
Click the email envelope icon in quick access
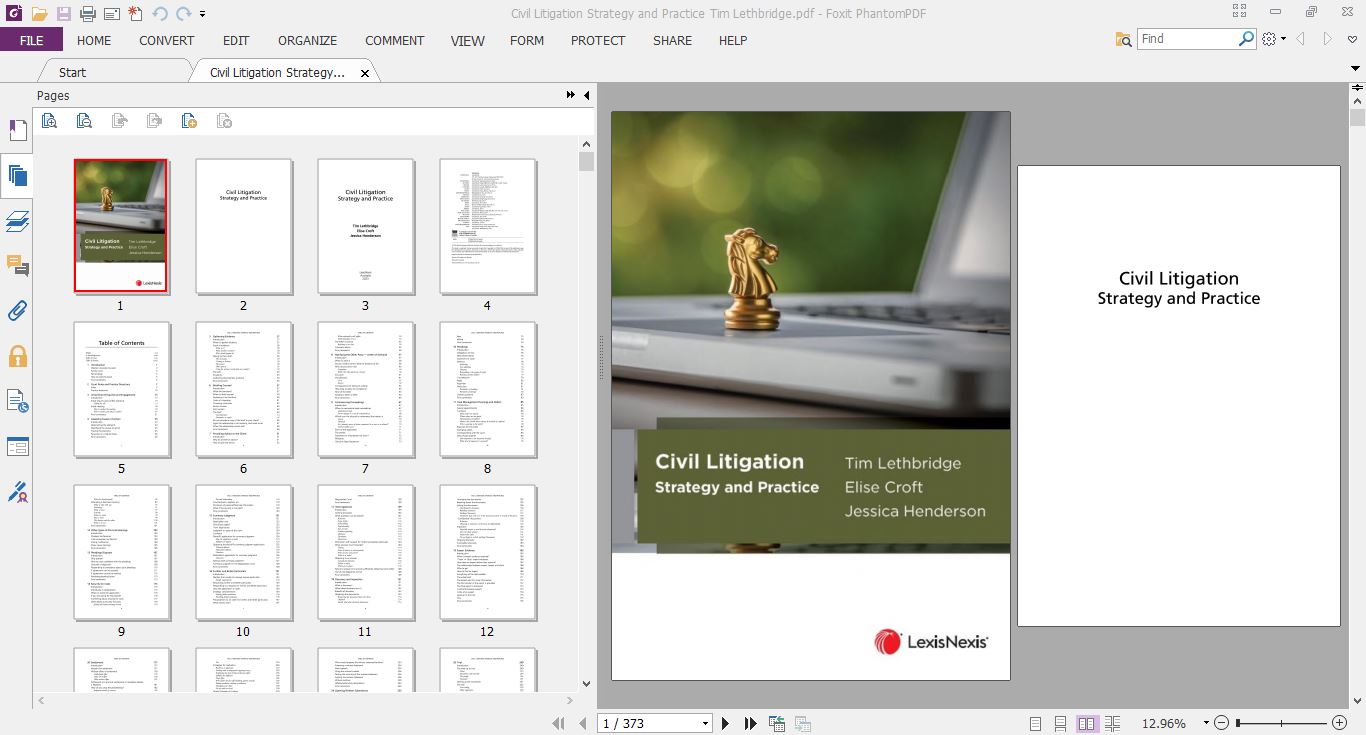point(111,14)
